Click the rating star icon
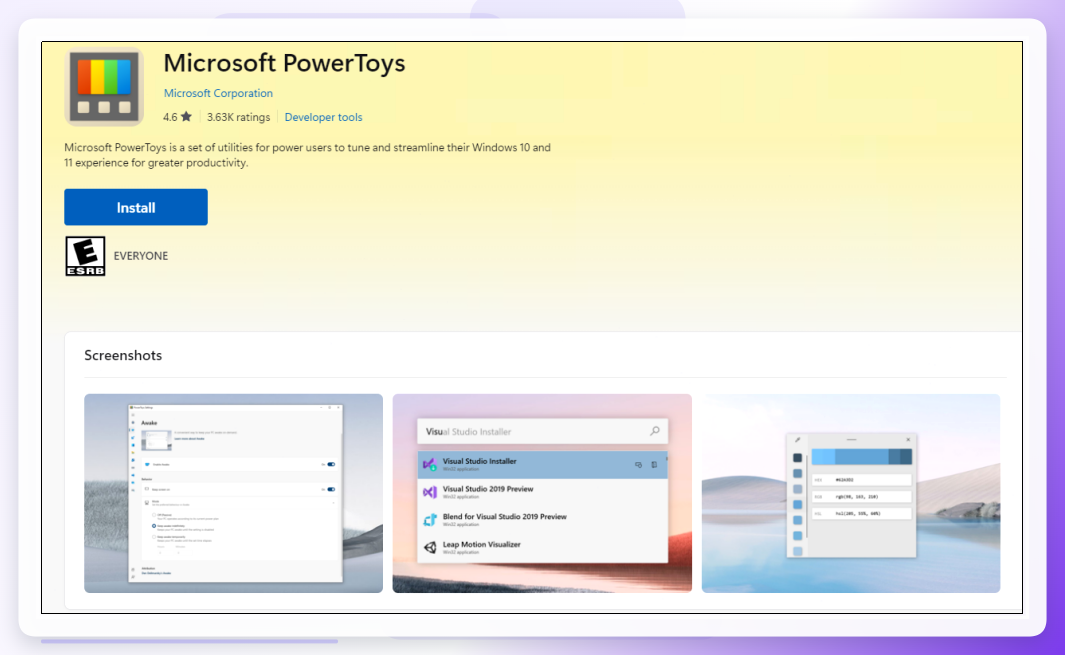 (186, 117)
